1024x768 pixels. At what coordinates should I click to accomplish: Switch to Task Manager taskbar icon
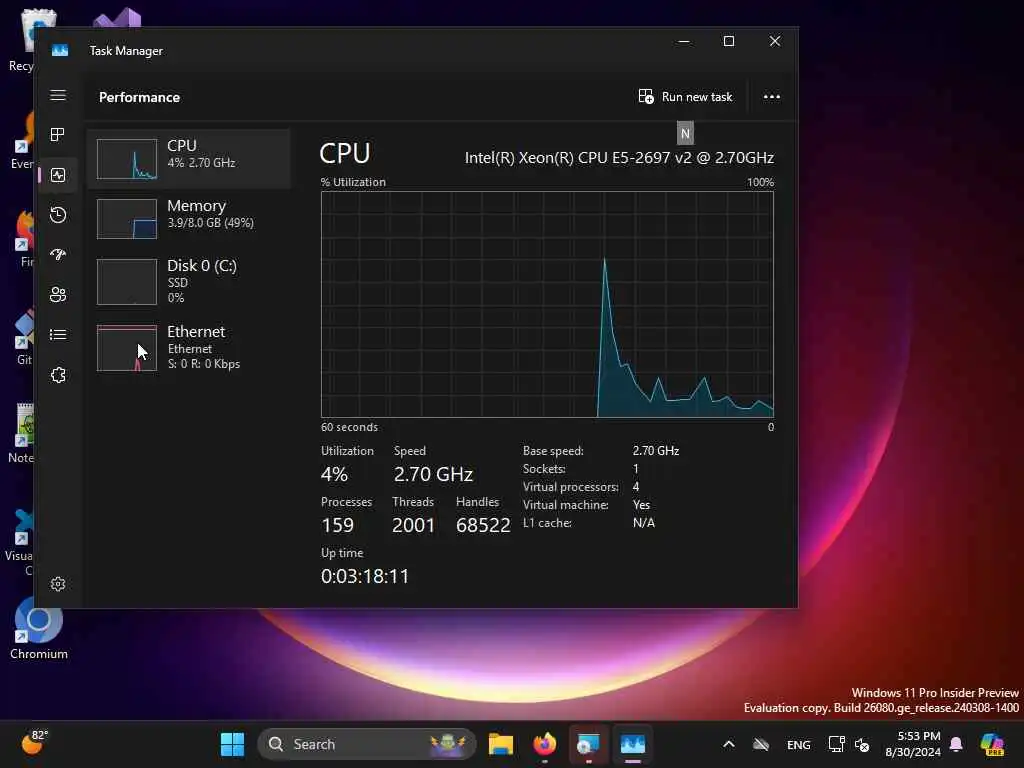(632, 744)
